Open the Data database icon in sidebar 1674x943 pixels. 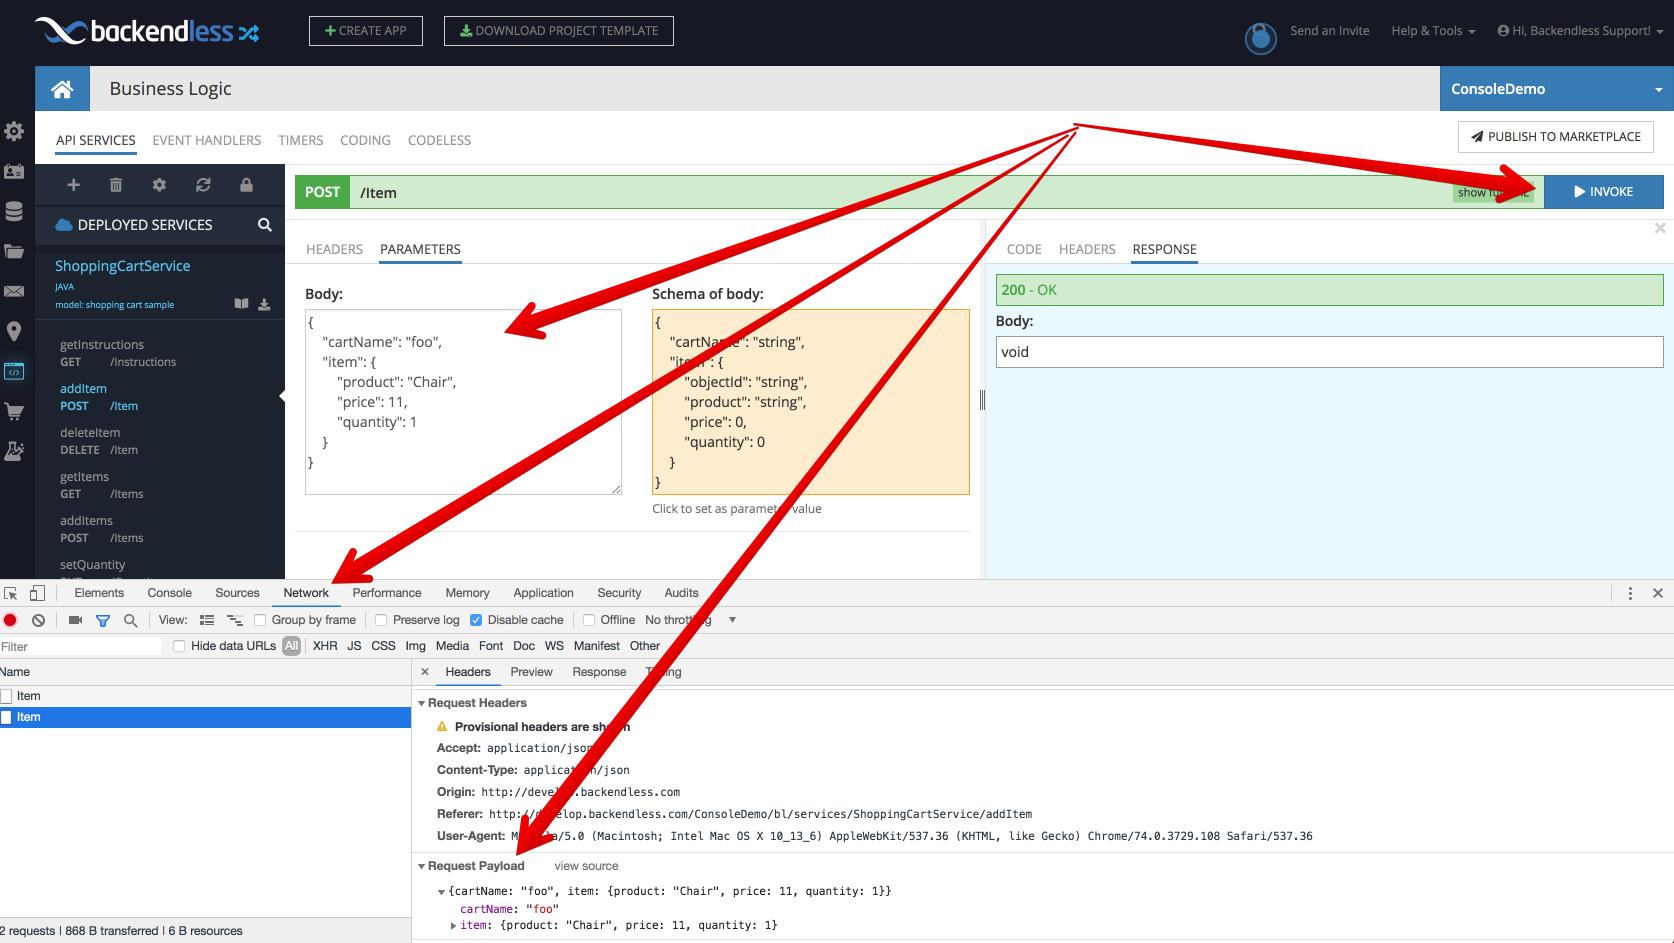[14, 211]
